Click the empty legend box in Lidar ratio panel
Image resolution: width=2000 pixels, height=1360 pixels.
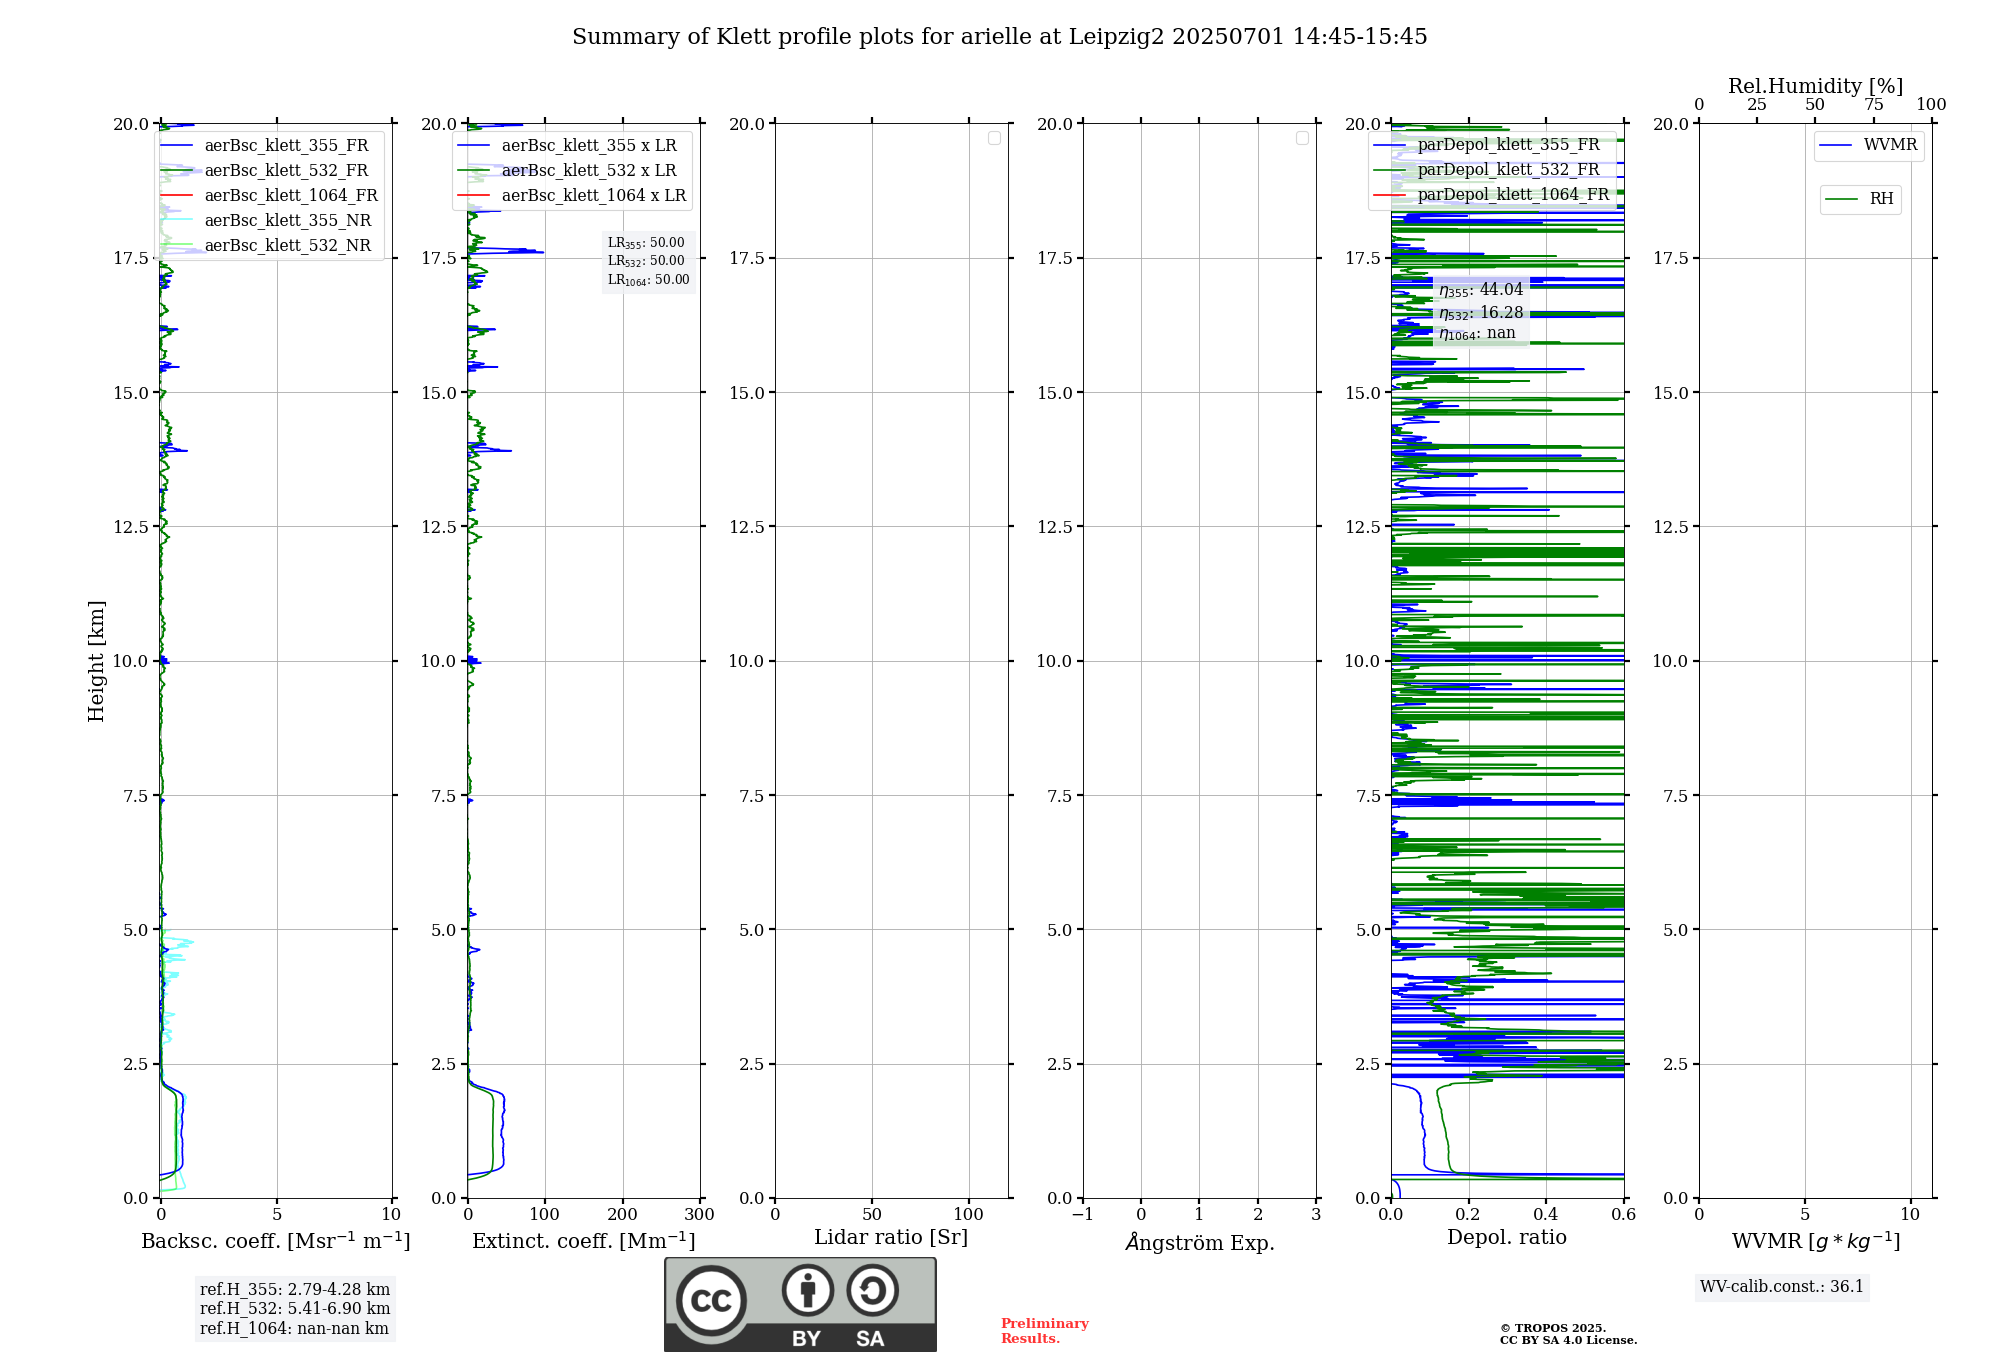994,138
